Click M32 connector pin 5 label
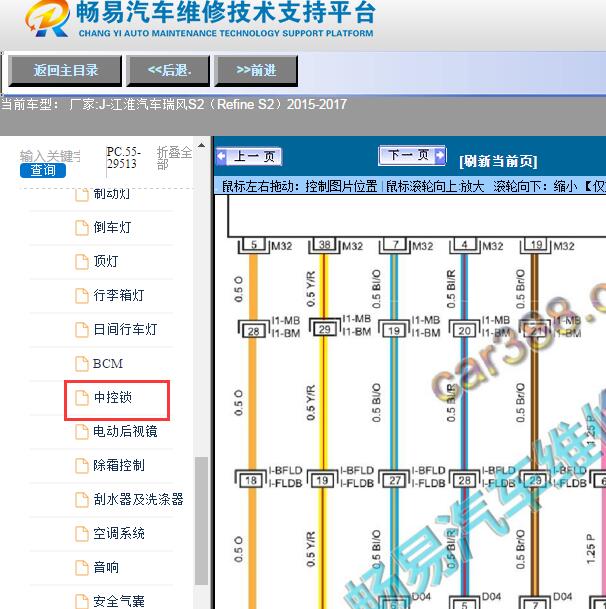This screenshot has height=609, width=606. click(x=254, y=245)
